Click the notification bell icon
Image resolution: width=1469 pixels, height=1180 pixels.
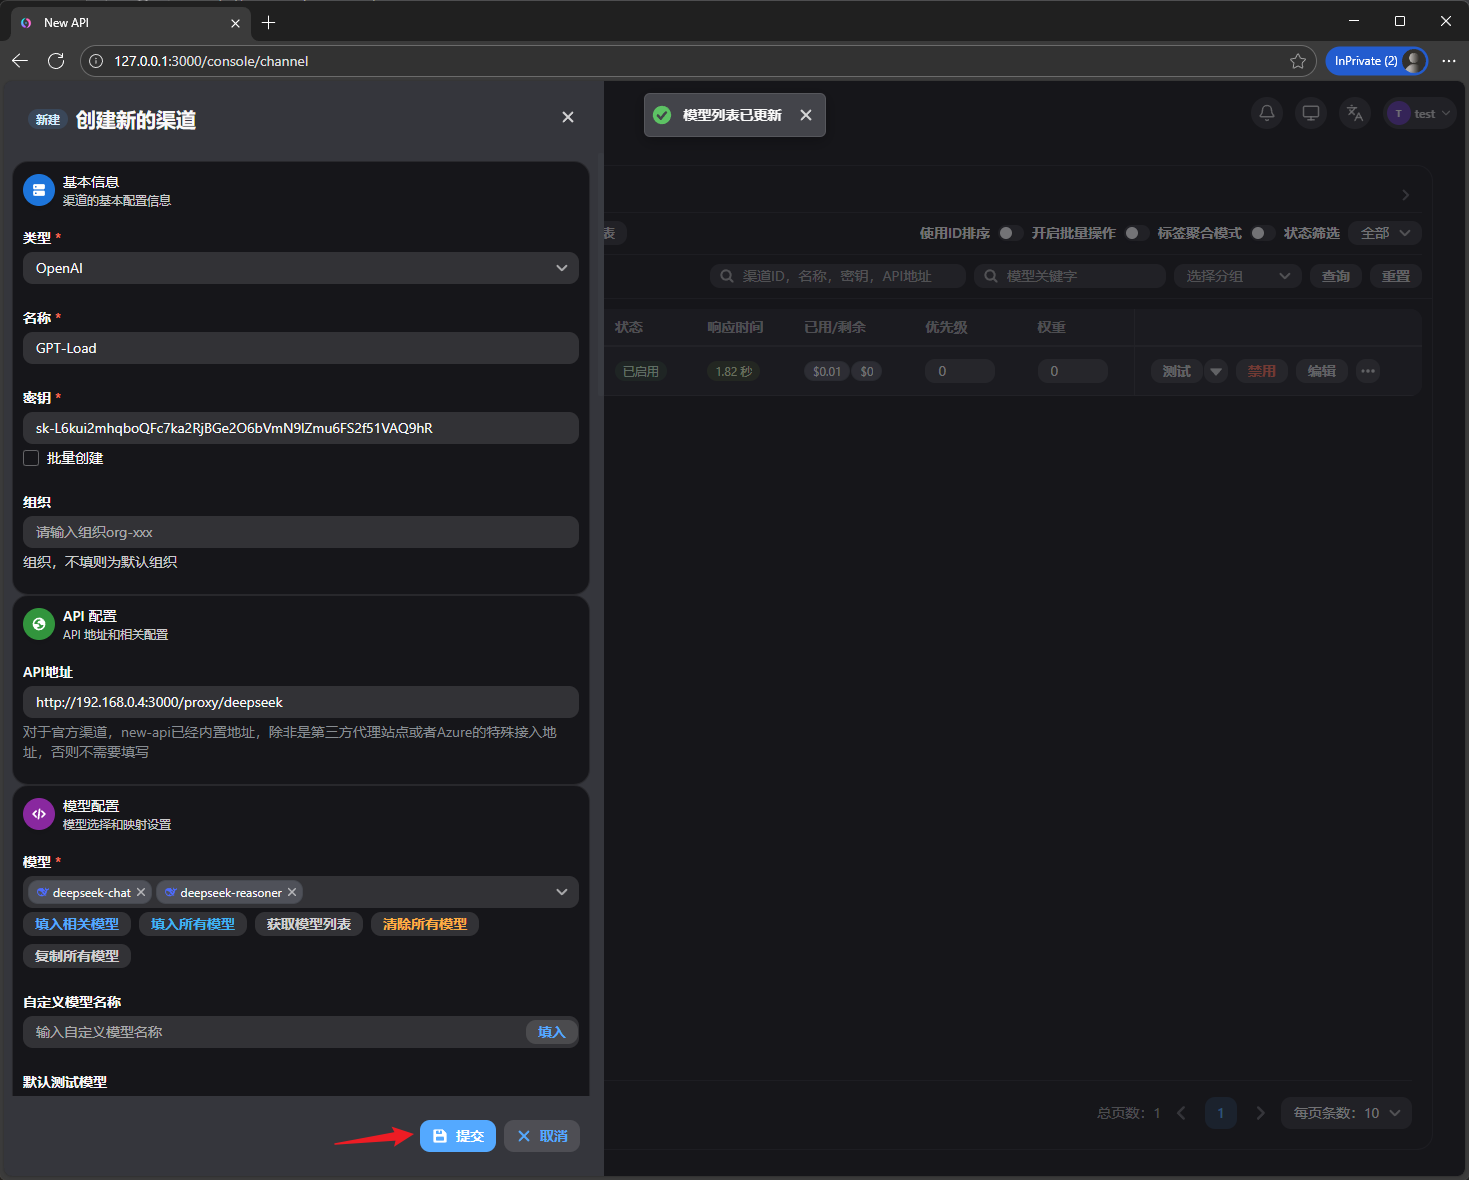1267,113
